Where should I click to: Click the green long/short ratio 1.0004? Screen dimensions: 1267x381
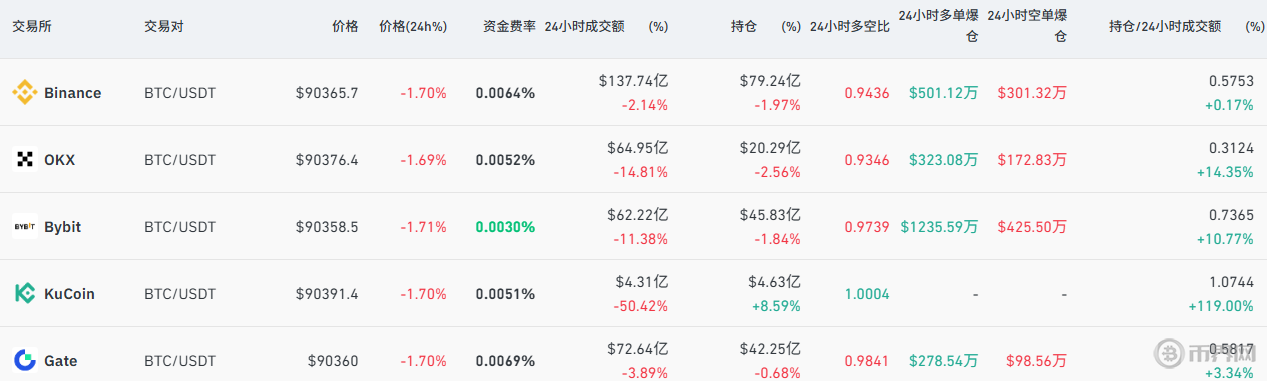(867, 294)
